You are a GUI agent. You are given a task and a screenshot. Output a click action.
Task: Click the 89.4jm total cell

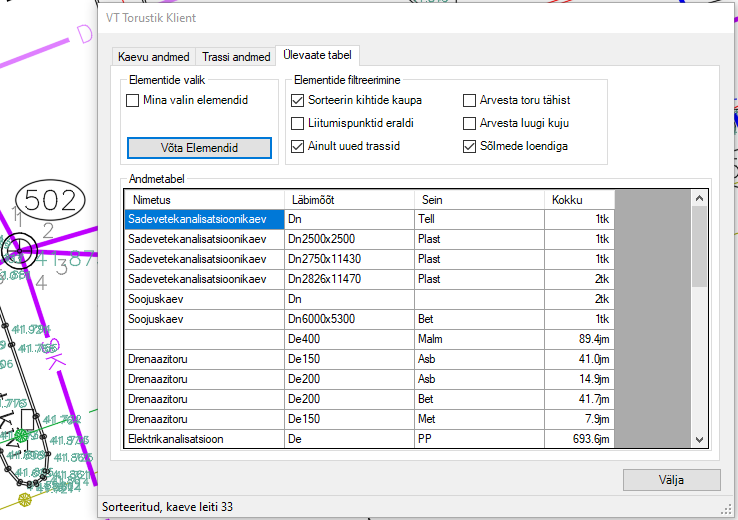(579, 339)
